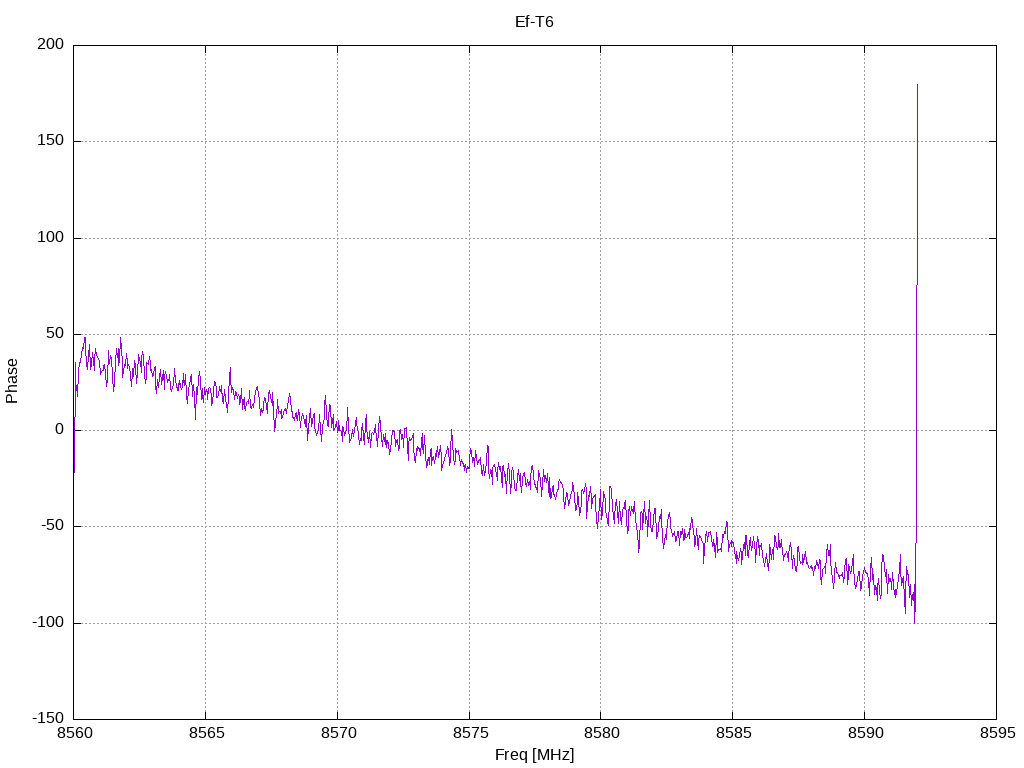This screenshot has width=1024, height=768.
Task: Click the y-axis tick label '200'
Action: point(51,44)
